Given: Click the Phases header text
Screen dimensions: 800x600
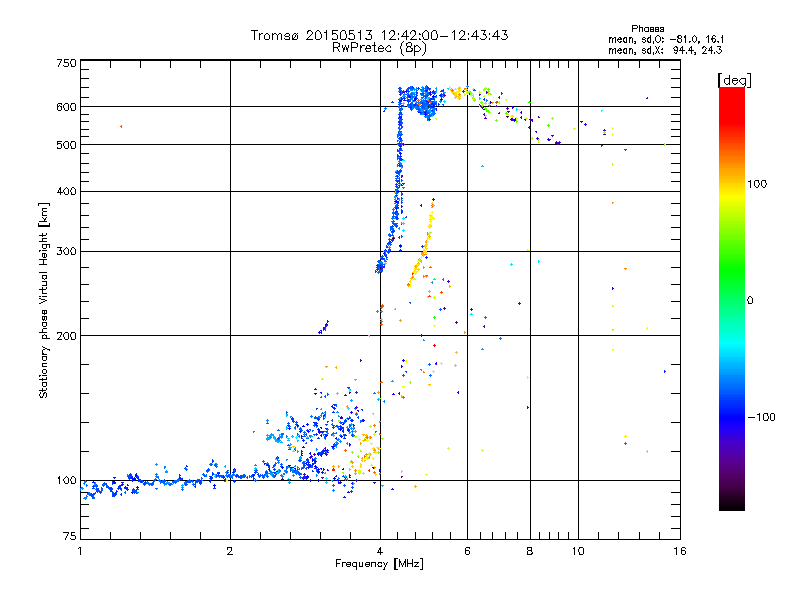Looking at the screenshot, I should pos(647,29).
